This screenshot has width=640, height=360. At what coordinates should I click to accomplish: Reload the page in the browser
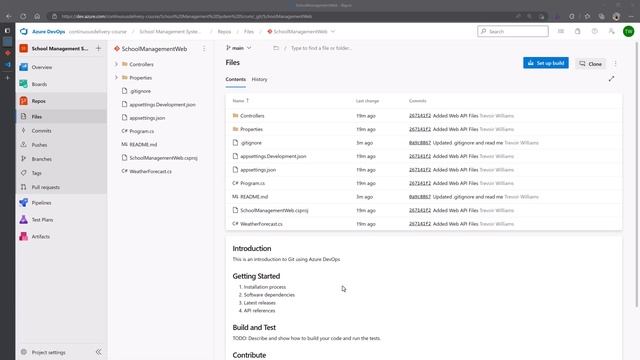23,16
